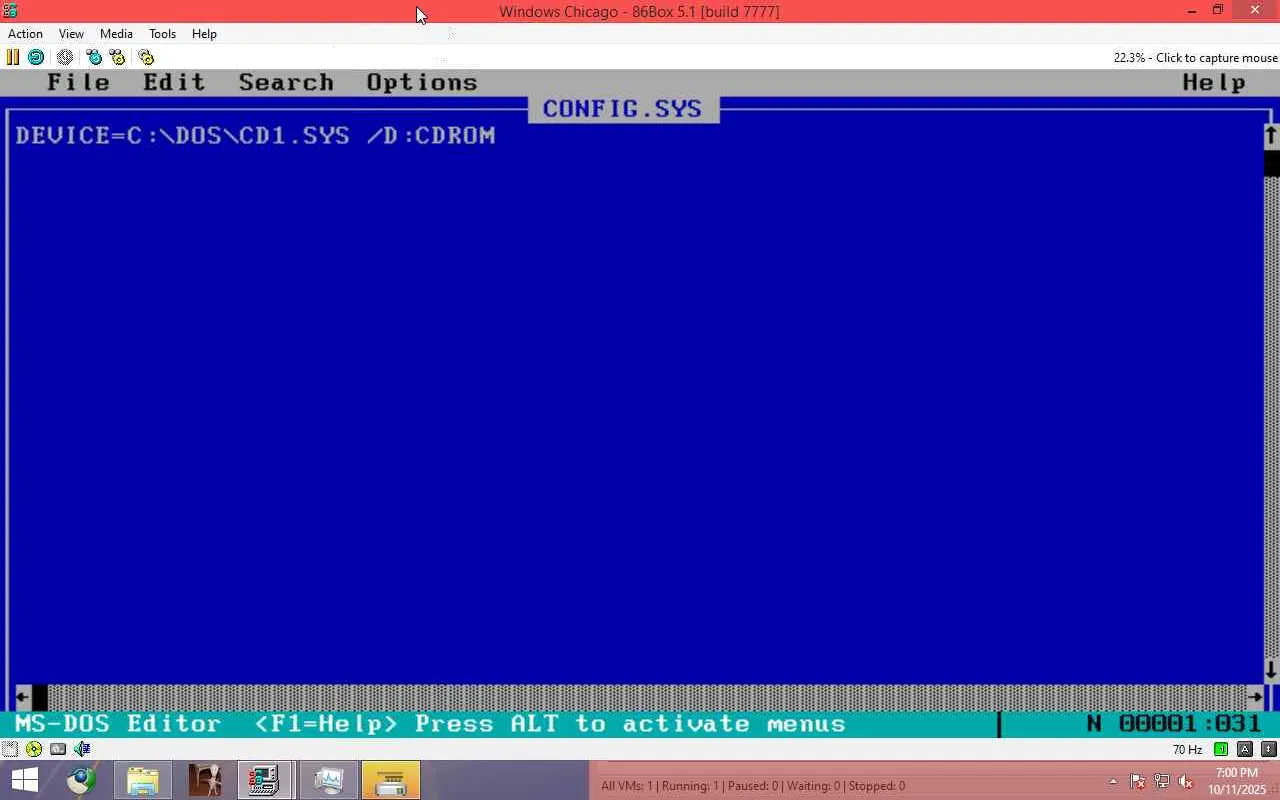
Task: Click the 'Click to capture mouse' status text
Action: coord(1217,58)
